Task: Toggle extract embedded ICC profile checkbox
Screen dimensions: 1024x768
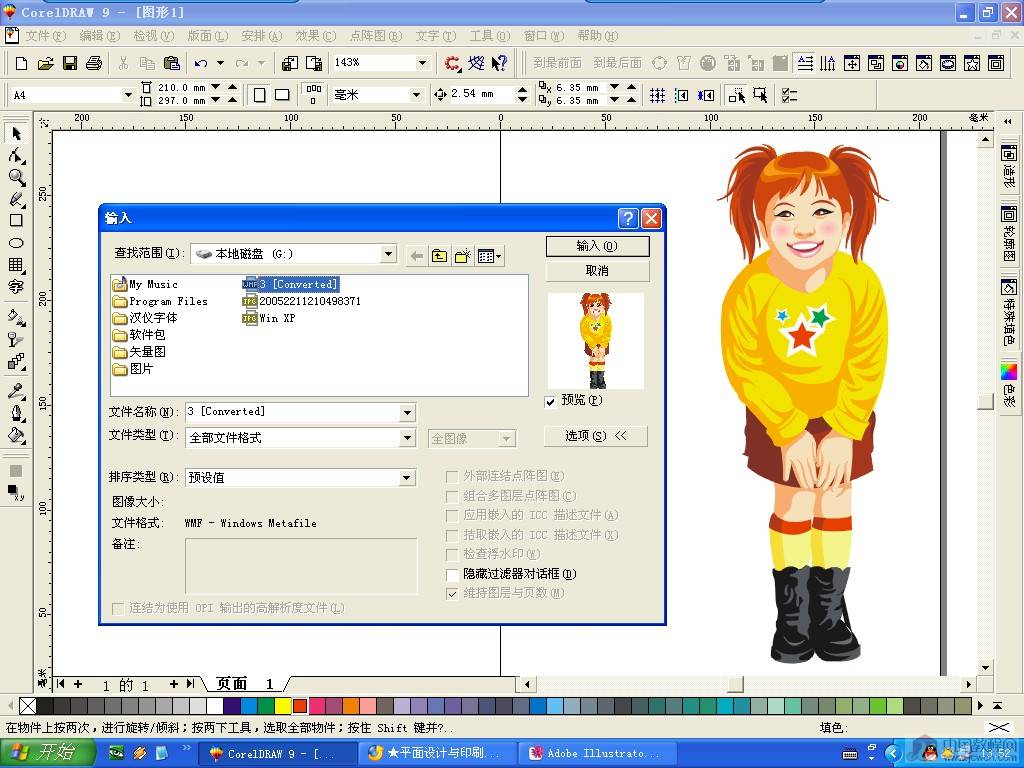Action: point(451,536)
